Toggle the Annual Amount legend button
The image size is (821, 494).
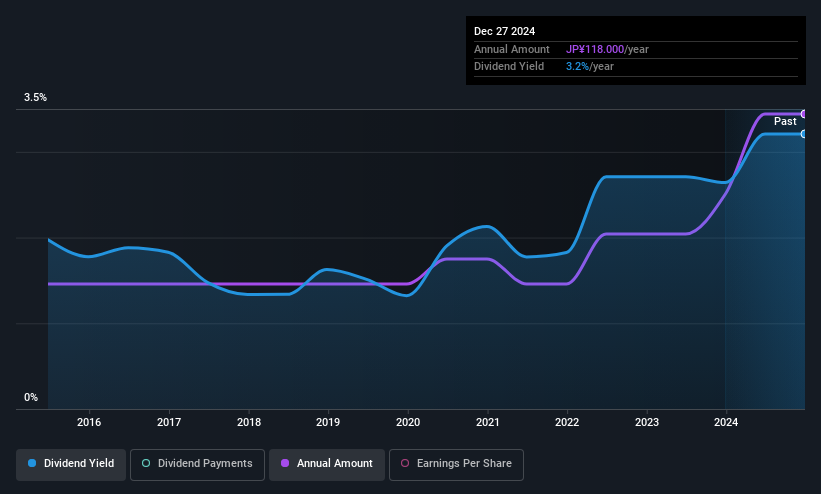pyautogui.click(x=327, y=464)
